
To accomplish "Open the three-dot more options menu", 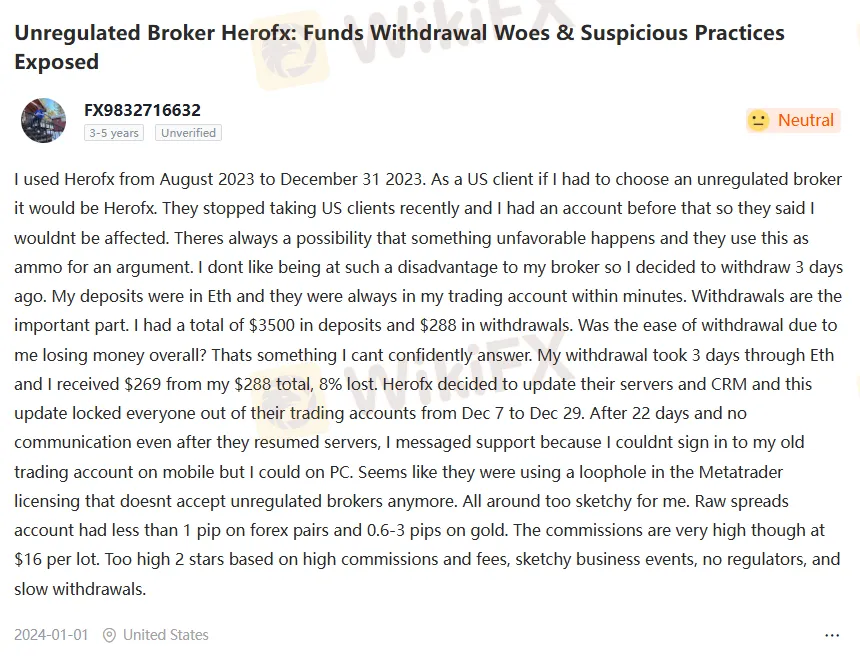I will pyautogui.click(x=832, y=635).
